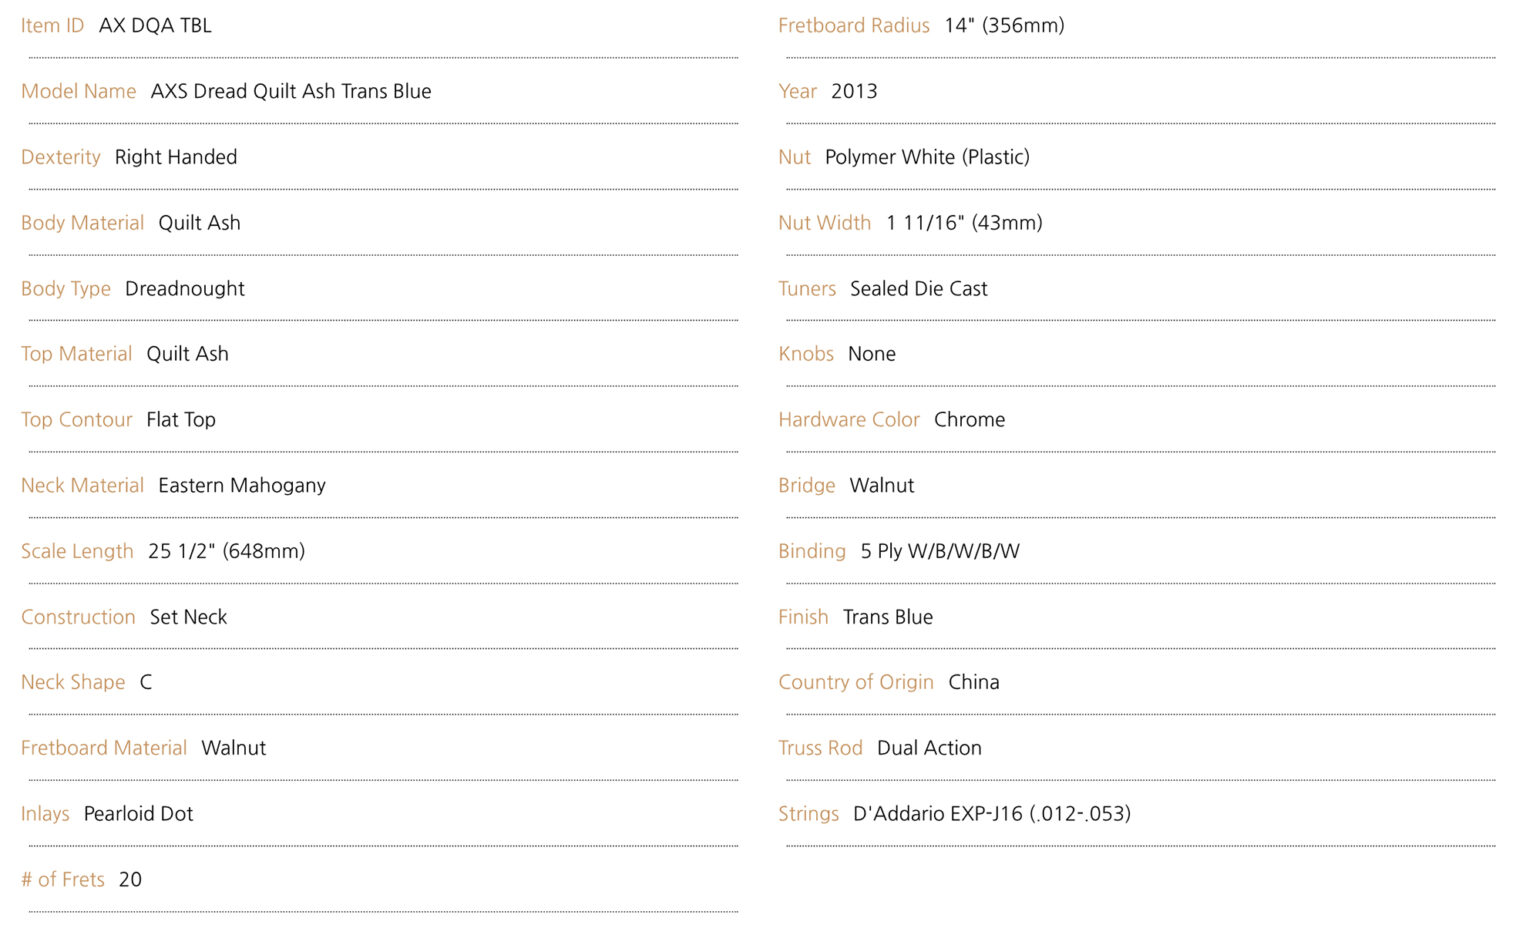Click the 5 Ply W/B/W/B/W binding value
This screenshot has width=1536, height=925.
click(x=939, y=551)
